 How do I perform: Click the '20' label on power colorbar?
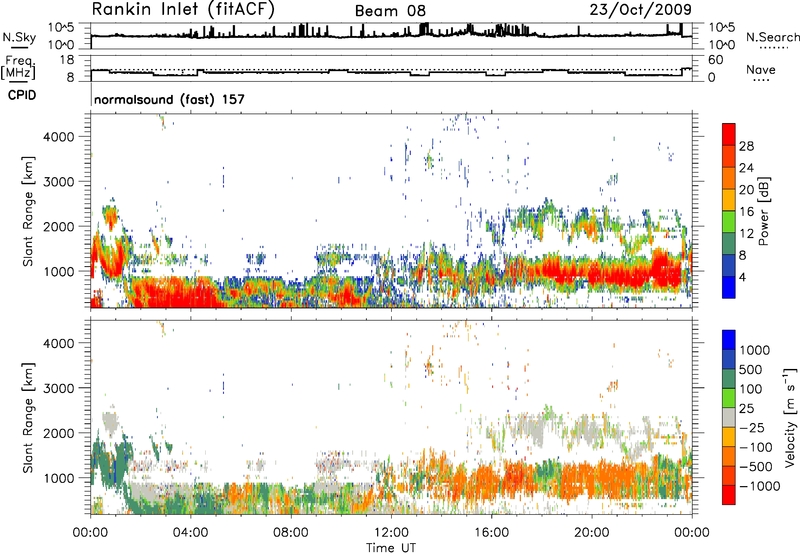(x=746, y=190)
